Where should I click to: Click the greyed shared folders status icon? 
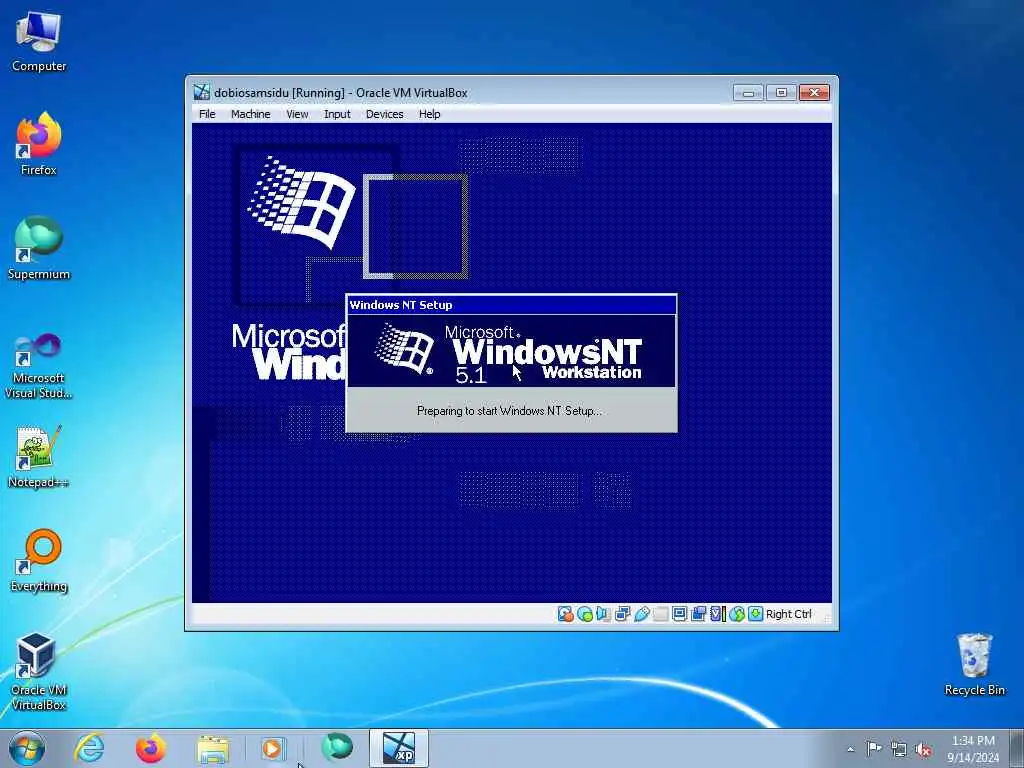click(660, 614)
